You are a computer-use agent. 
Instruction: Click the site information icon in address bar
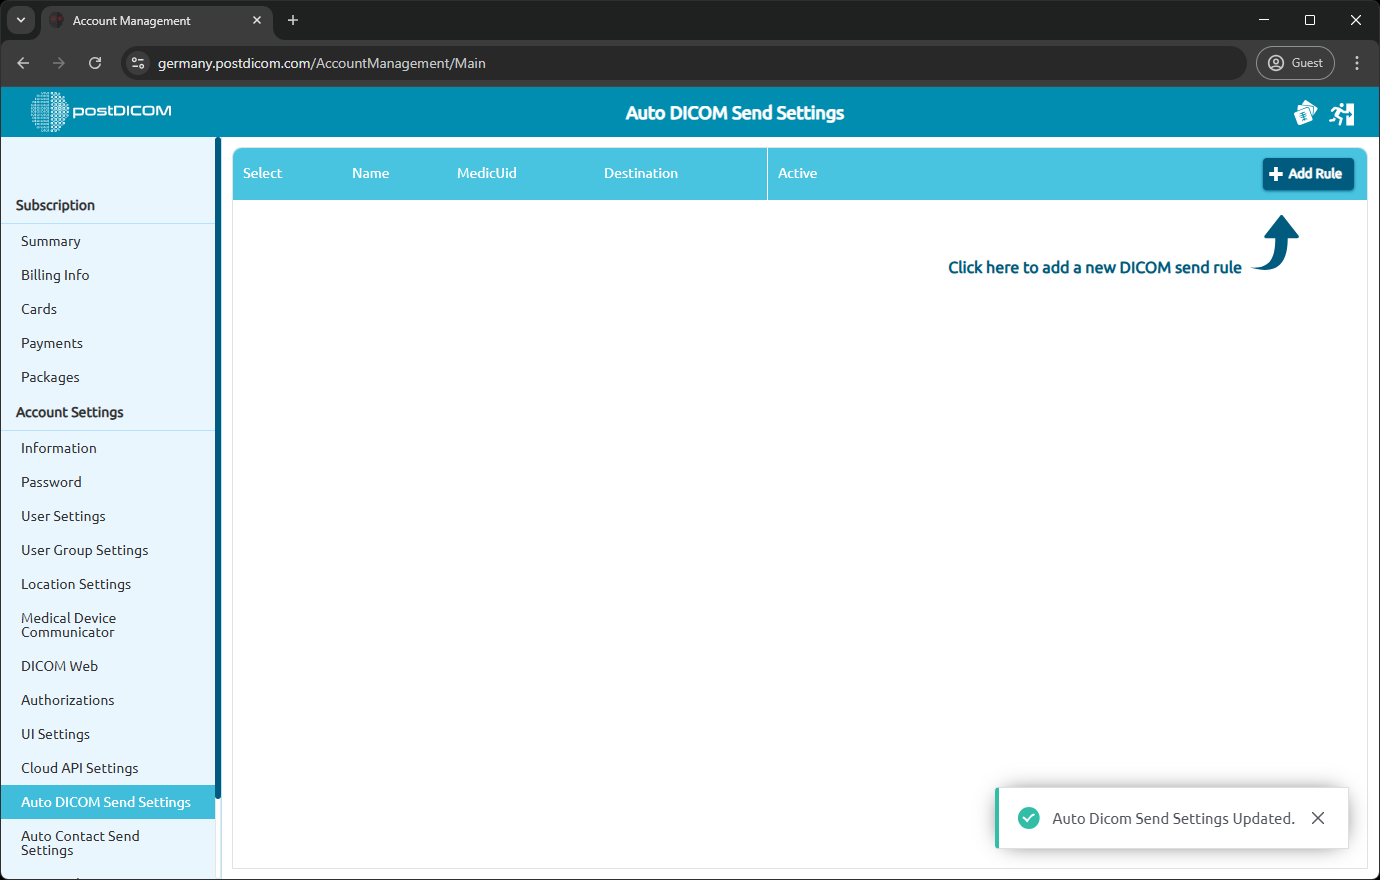click(136, 62)
